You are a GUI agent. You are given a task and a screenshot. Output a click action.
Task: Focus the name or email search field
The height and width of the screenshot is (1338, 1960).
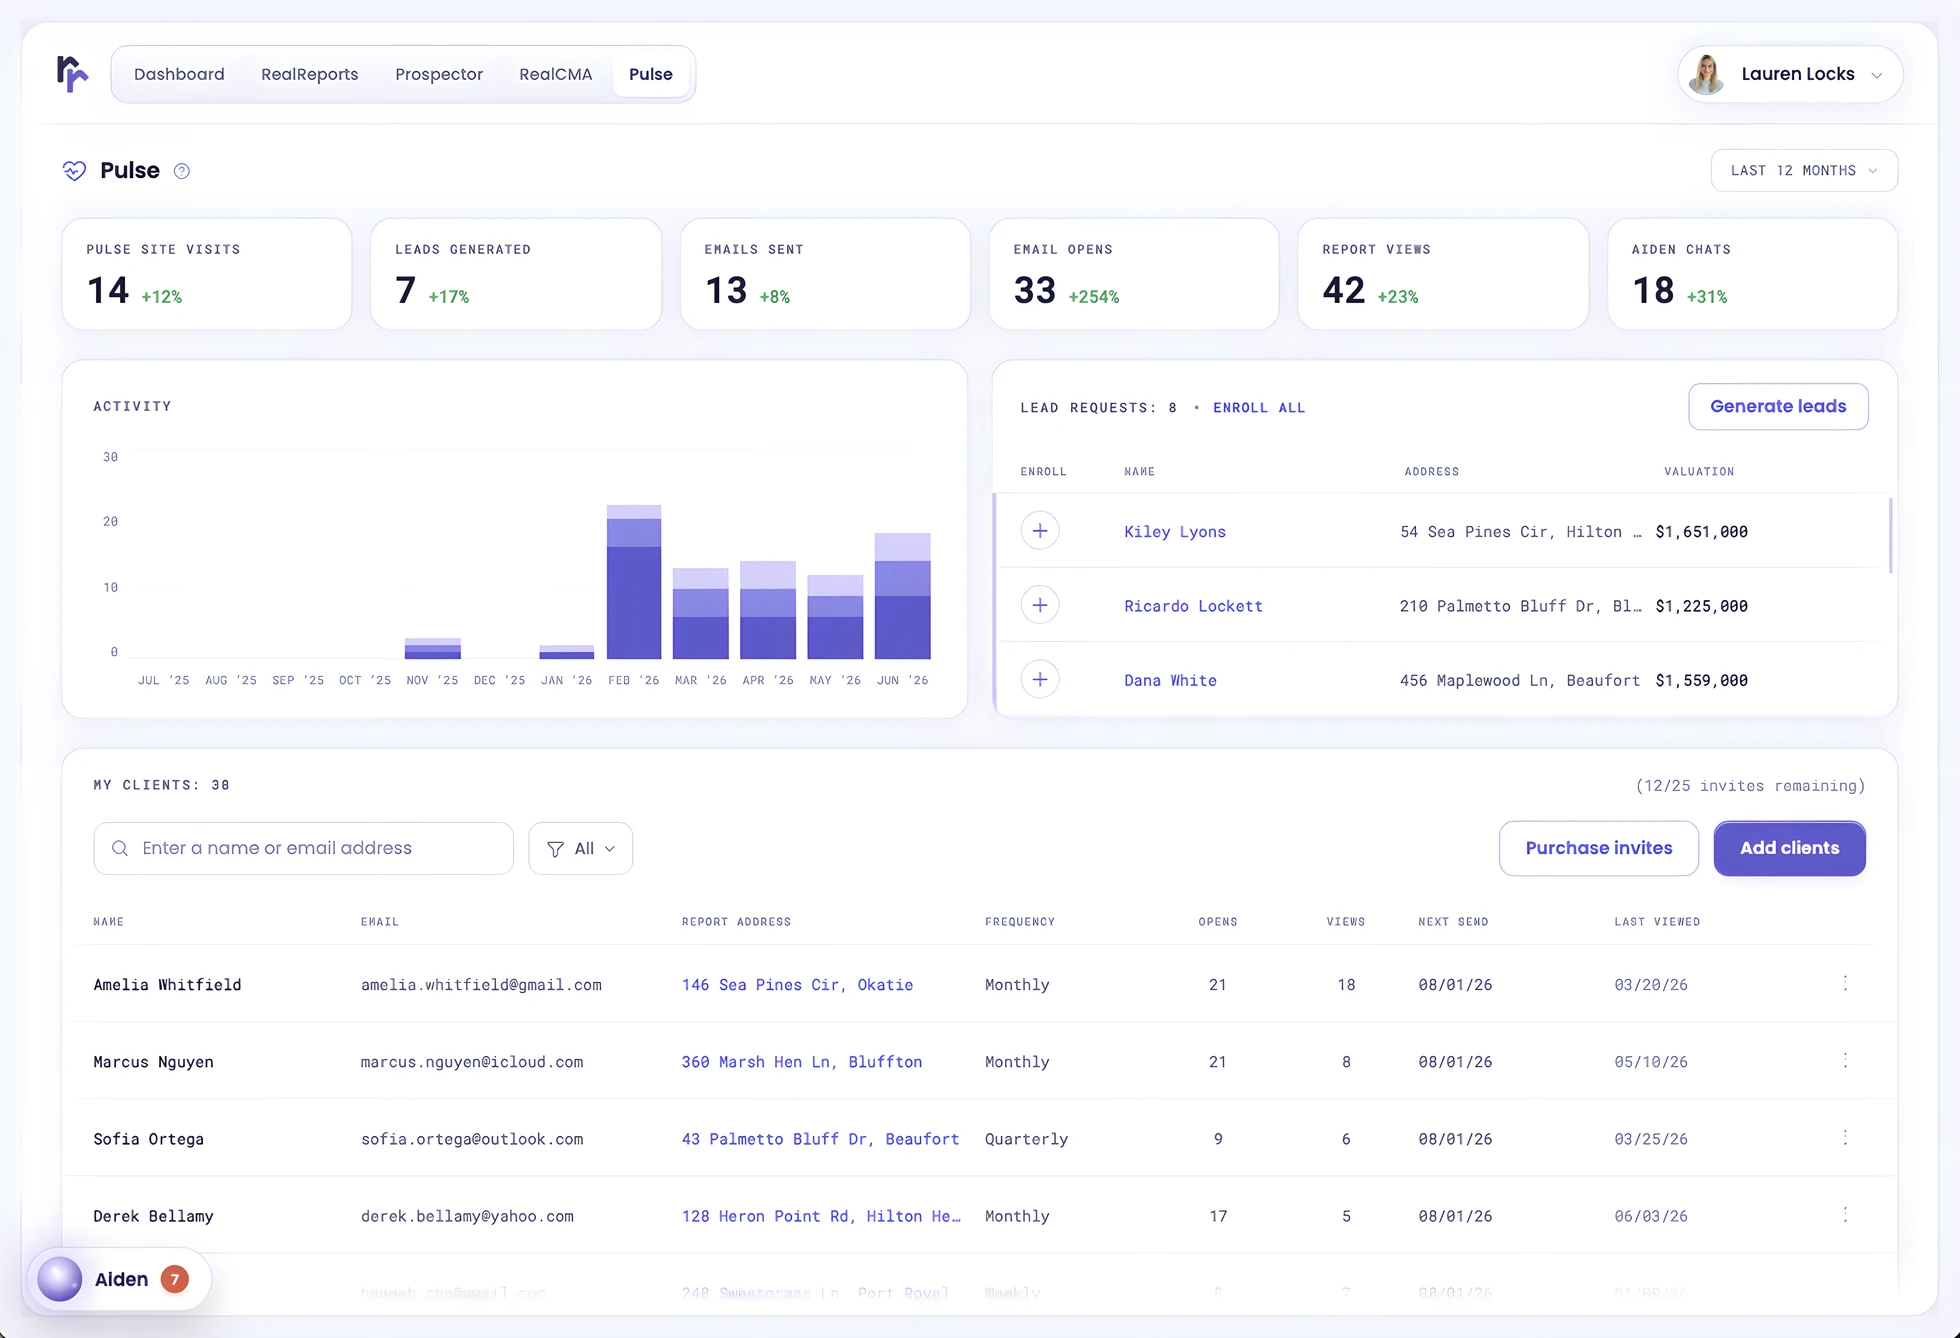[303, 848]
